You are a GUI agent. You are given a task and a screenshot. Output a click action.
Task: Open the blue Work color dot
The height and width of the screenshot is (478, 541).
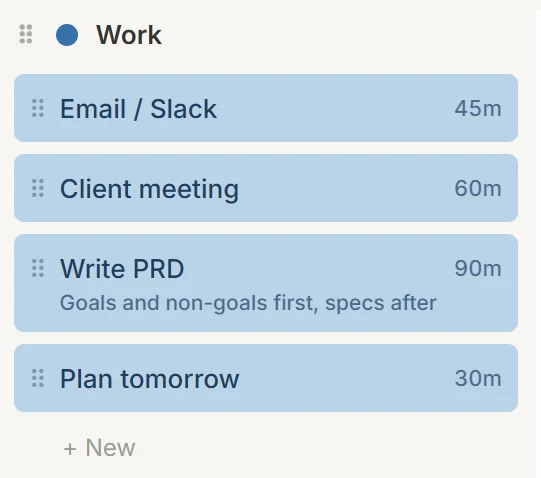(67, 35)
